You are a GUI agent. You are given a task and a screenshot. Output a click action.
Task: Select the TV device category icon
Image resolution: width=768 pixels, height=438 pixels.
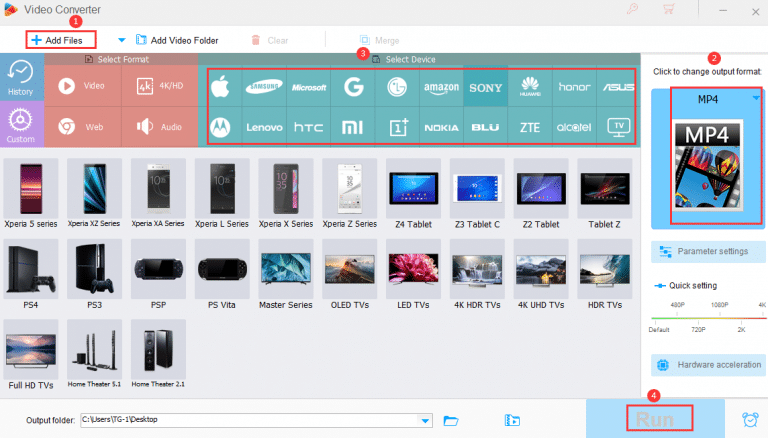(x=619, y=127)
